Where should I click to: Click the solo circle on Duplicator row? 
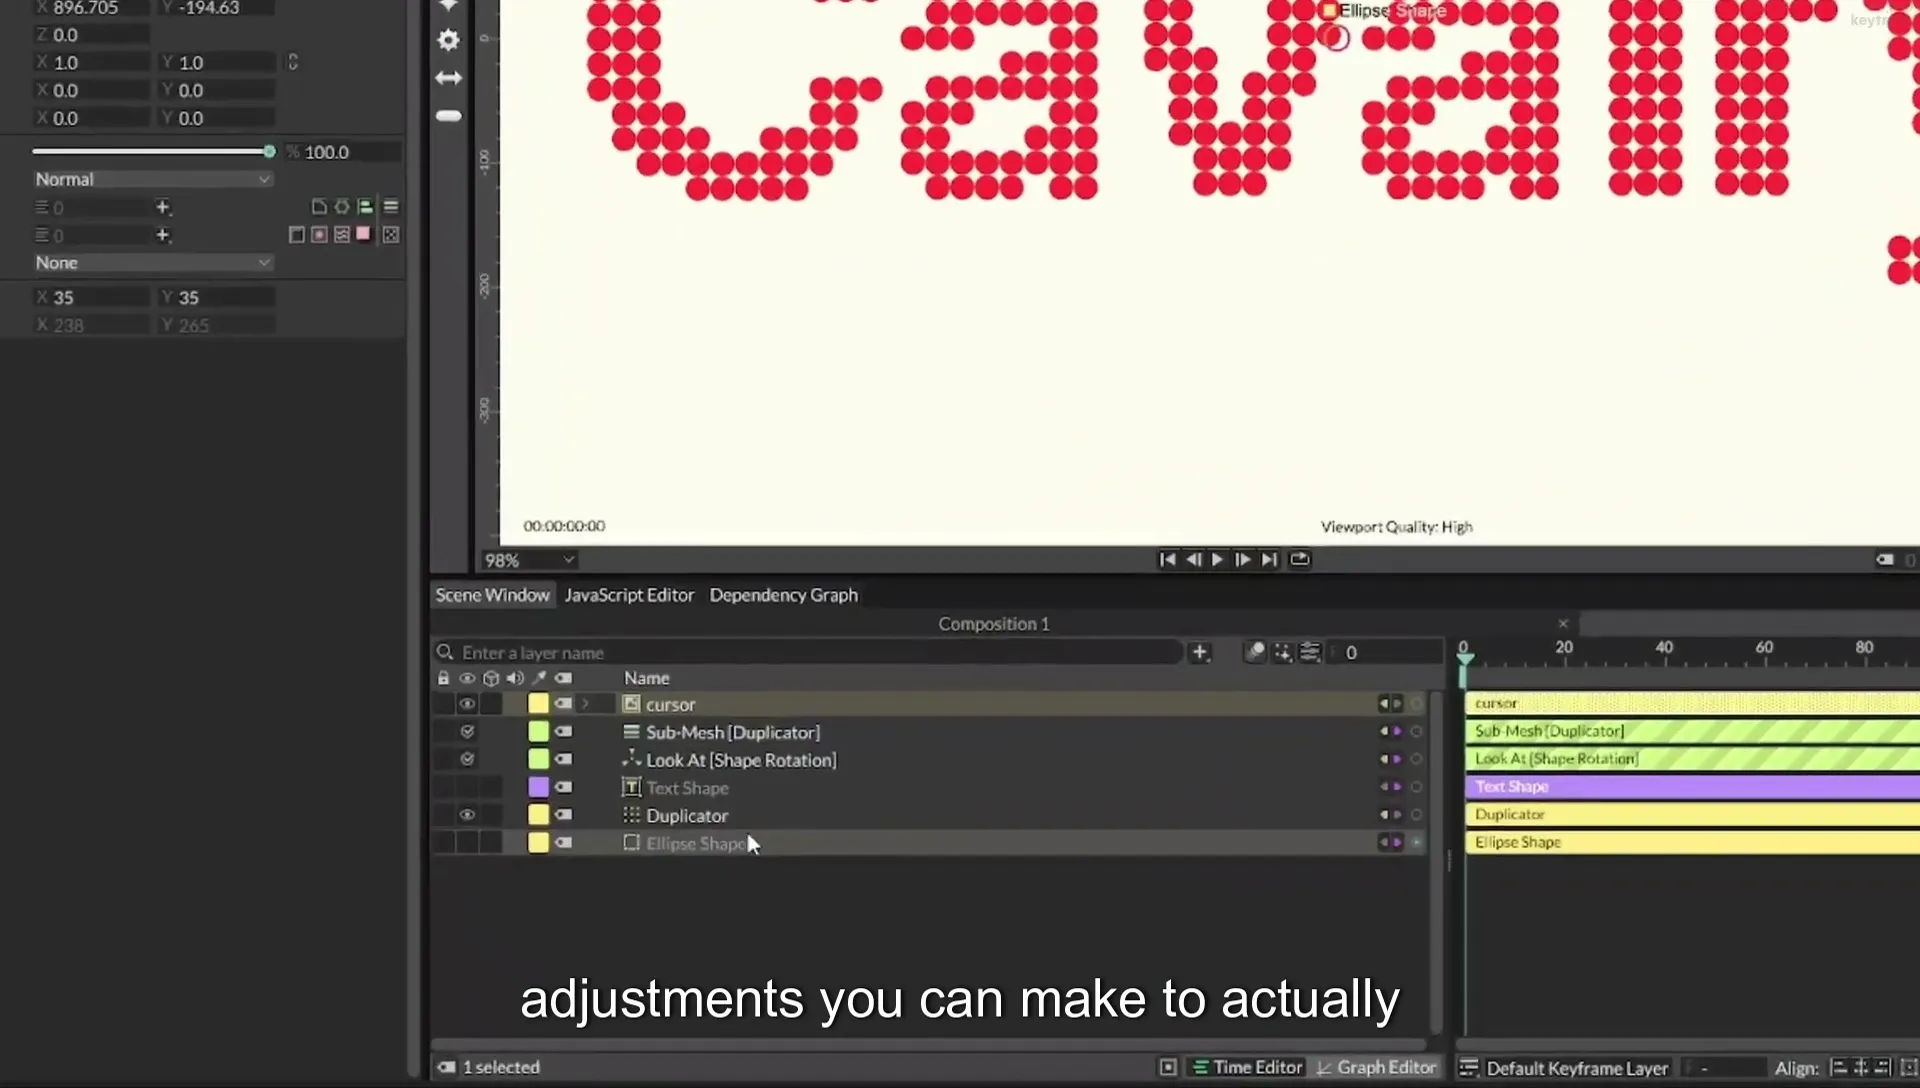[1416, 815]
